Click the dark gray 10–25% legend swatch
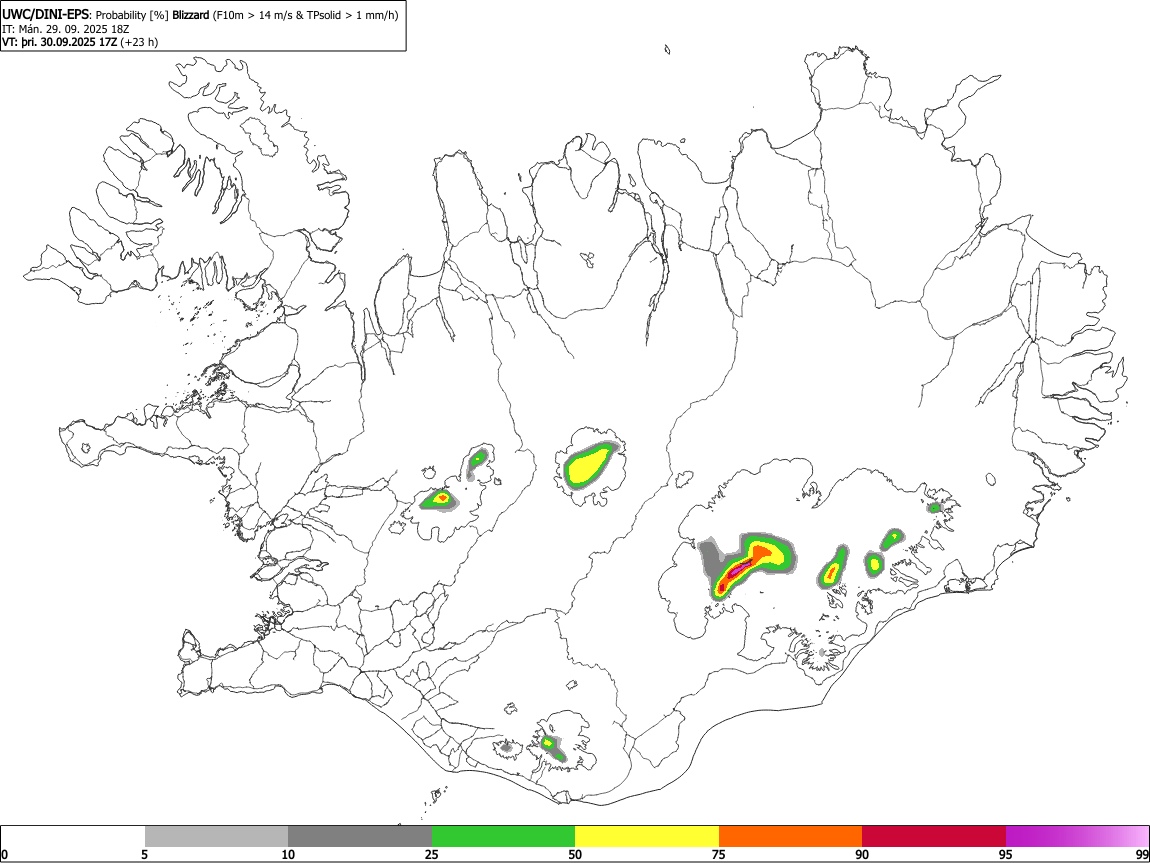This screenshot has width=1150, height=863. 360,837
